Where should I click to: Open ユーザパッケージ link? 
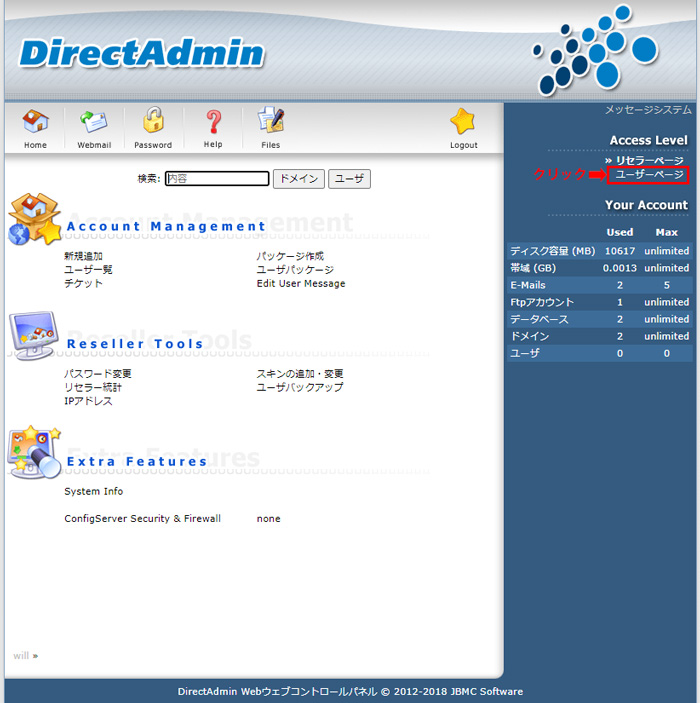(x=295, y=269)
